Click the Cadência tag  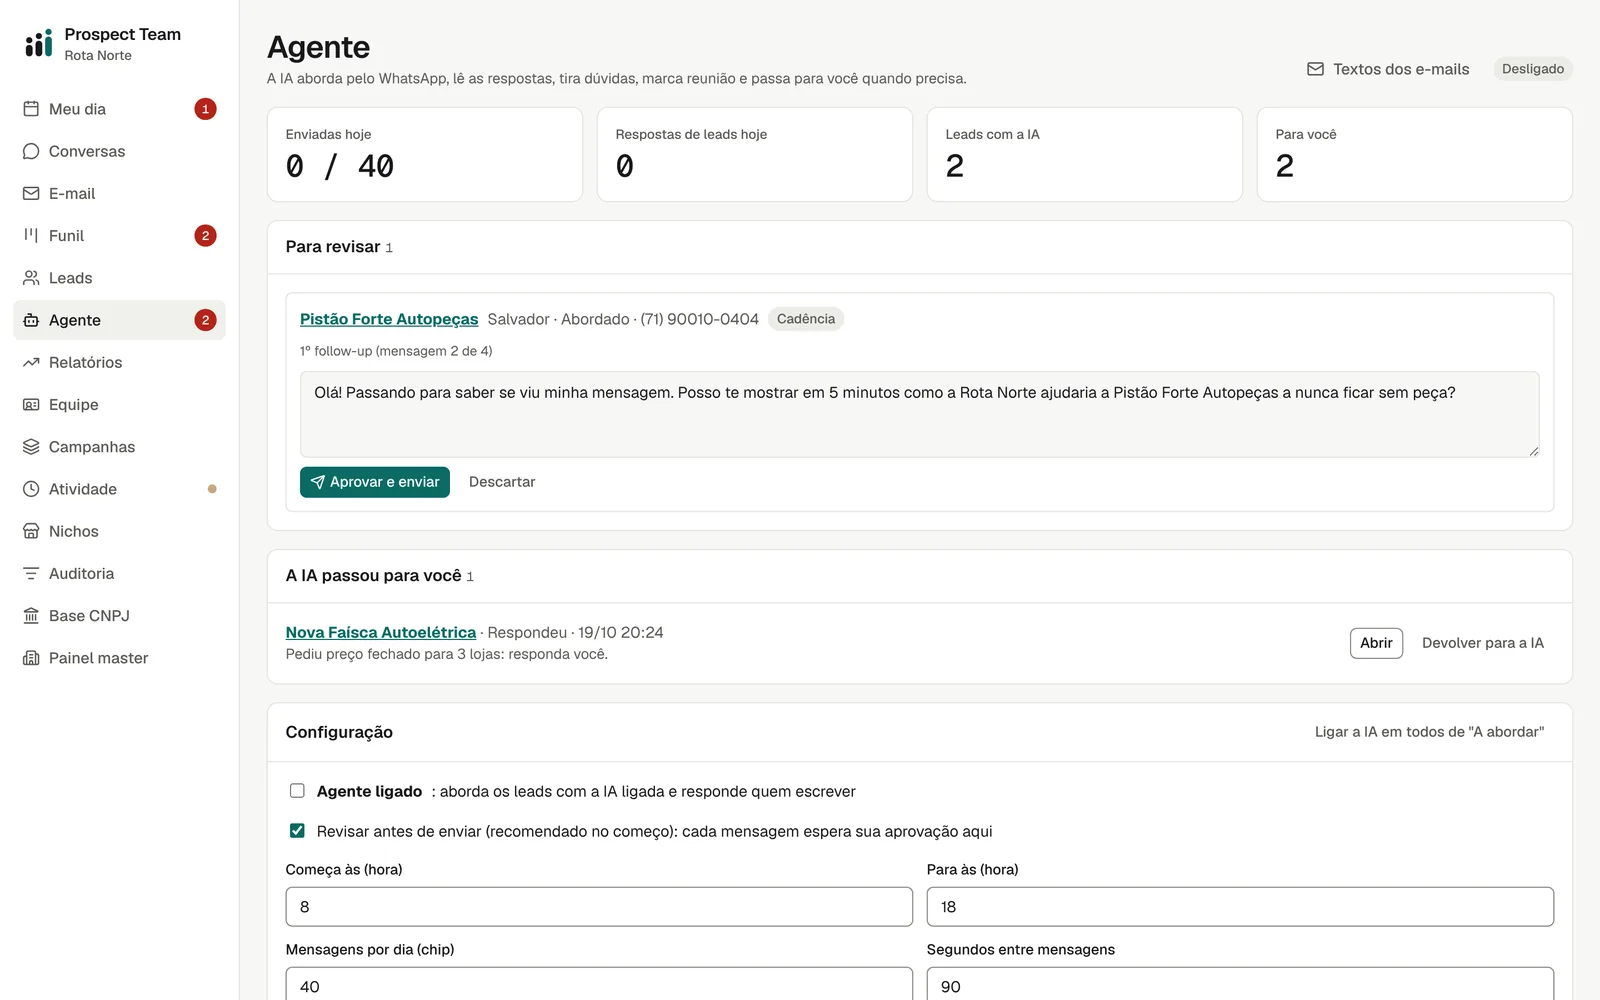(x=806, y=319)
